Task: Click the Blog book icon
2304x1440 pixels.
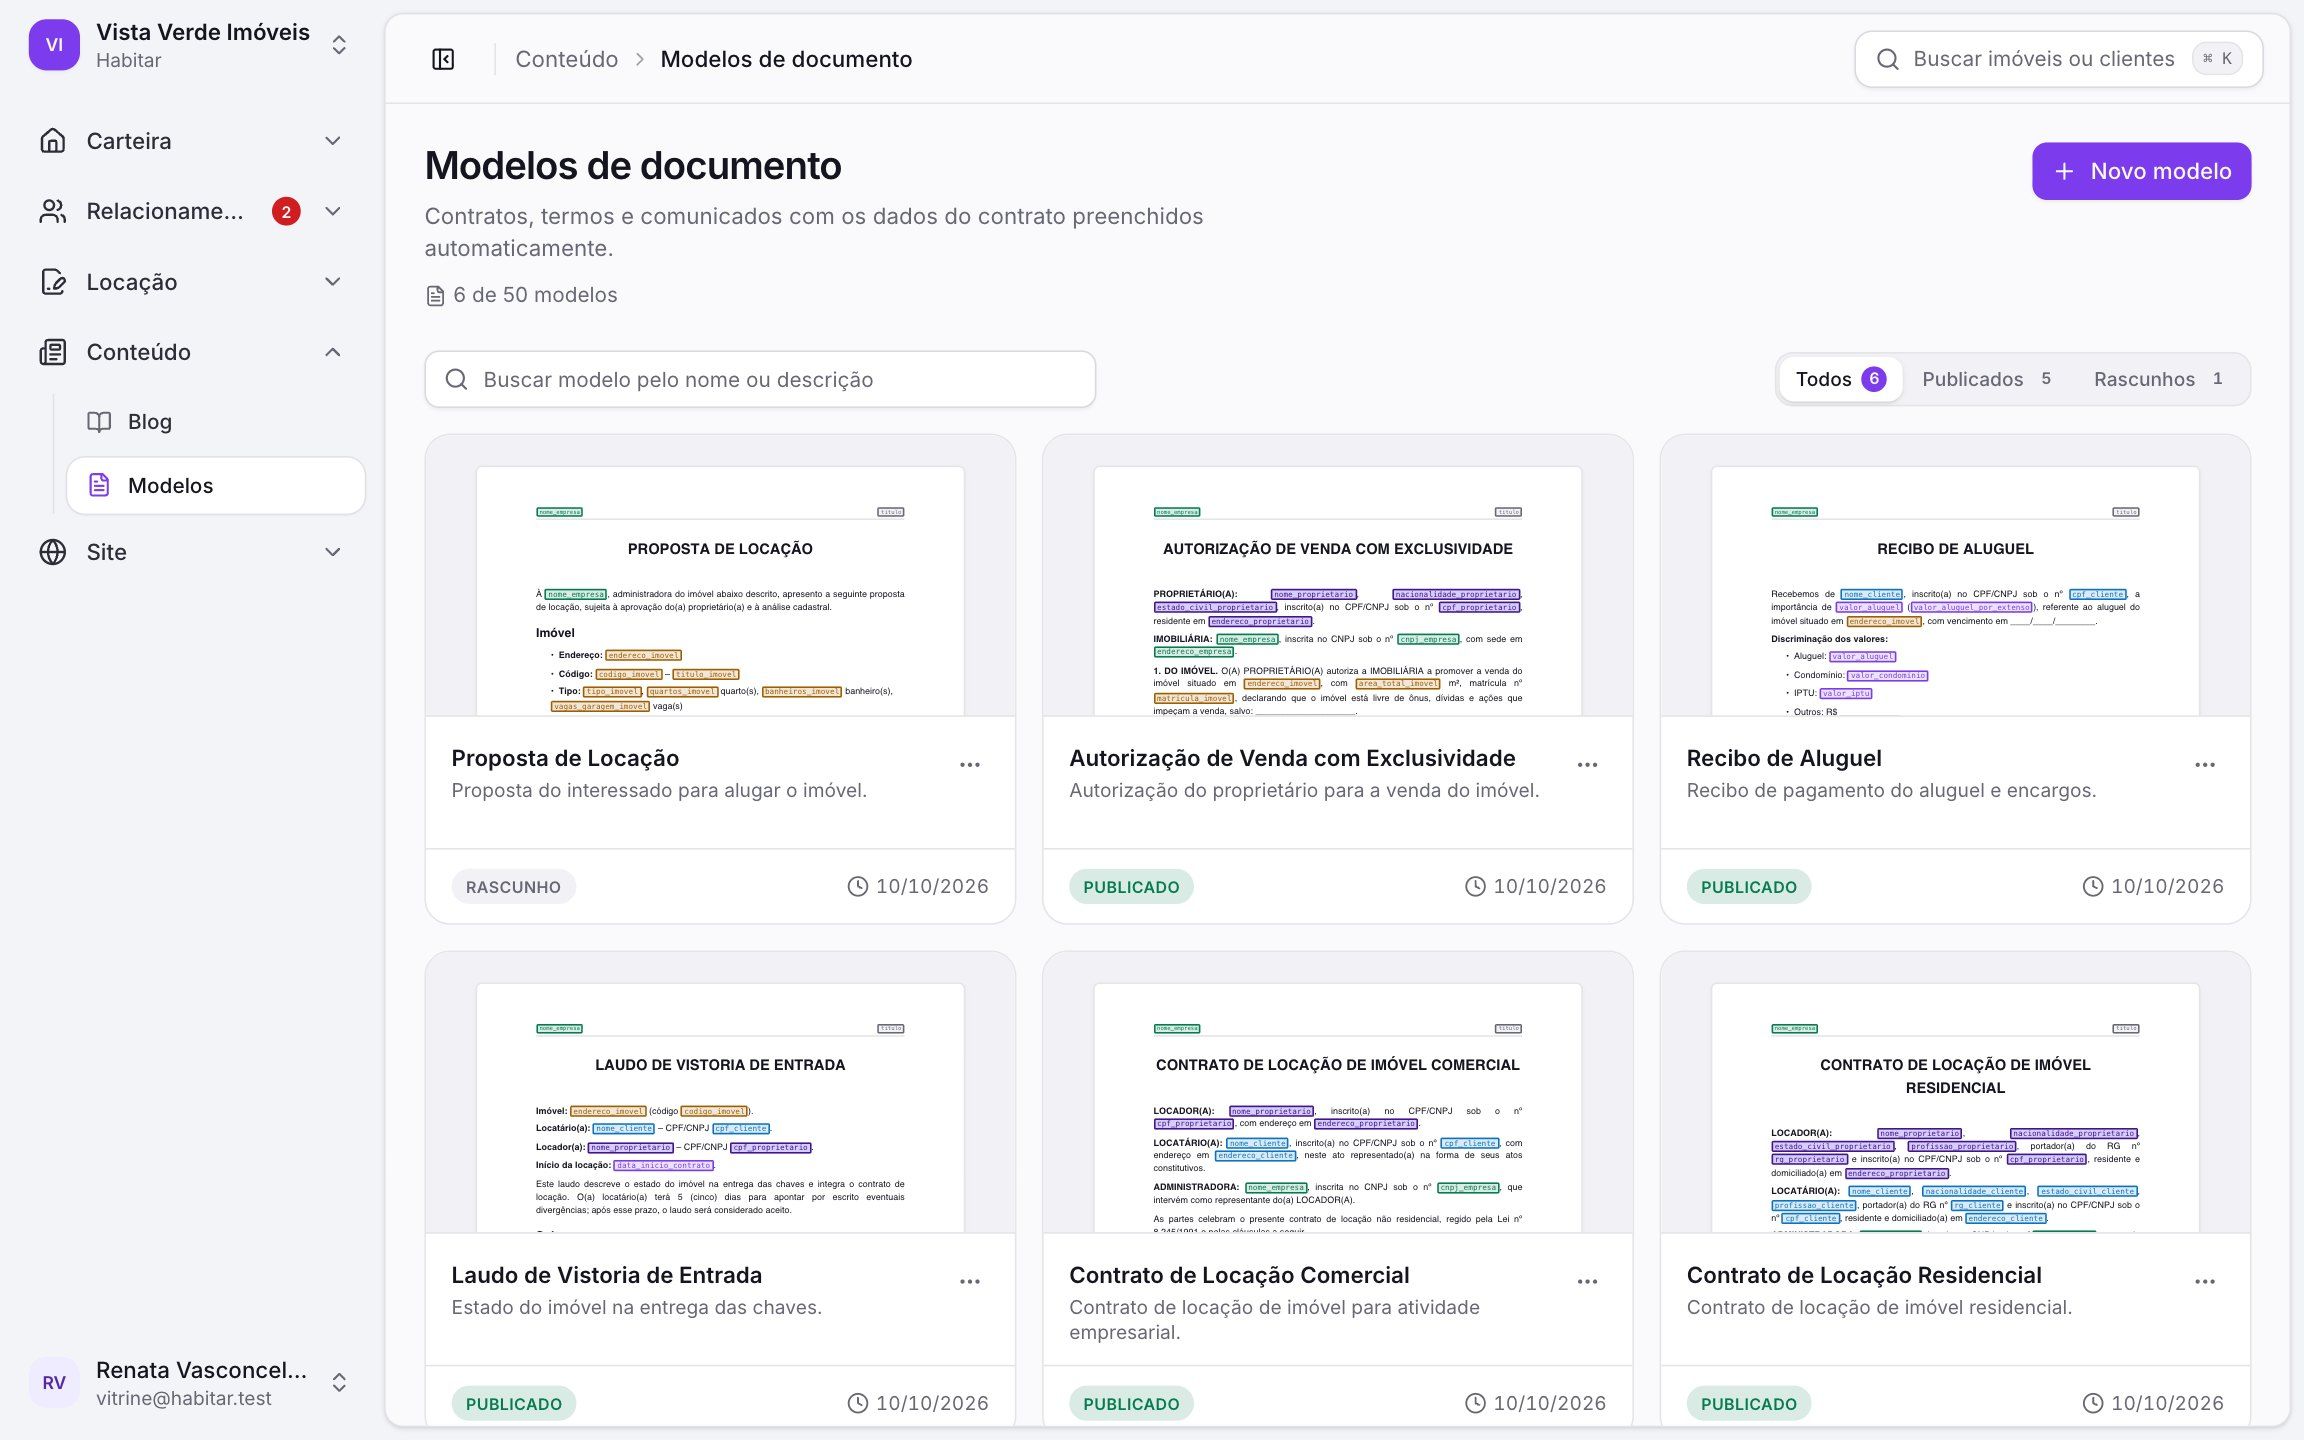Action: pyautogui.click(x=99, y=422)
